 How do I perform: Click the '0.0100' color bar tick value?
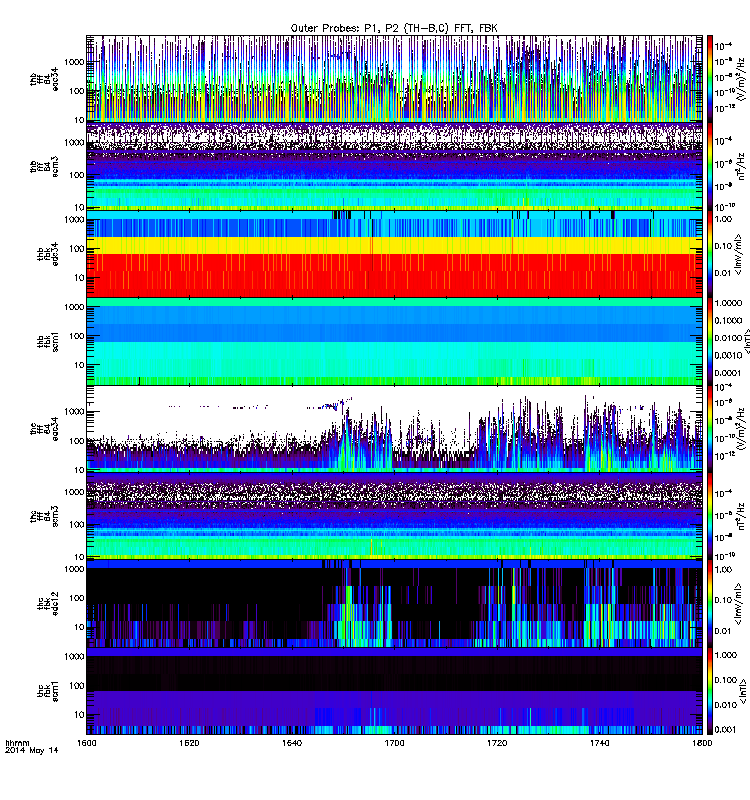pos(728,338)
